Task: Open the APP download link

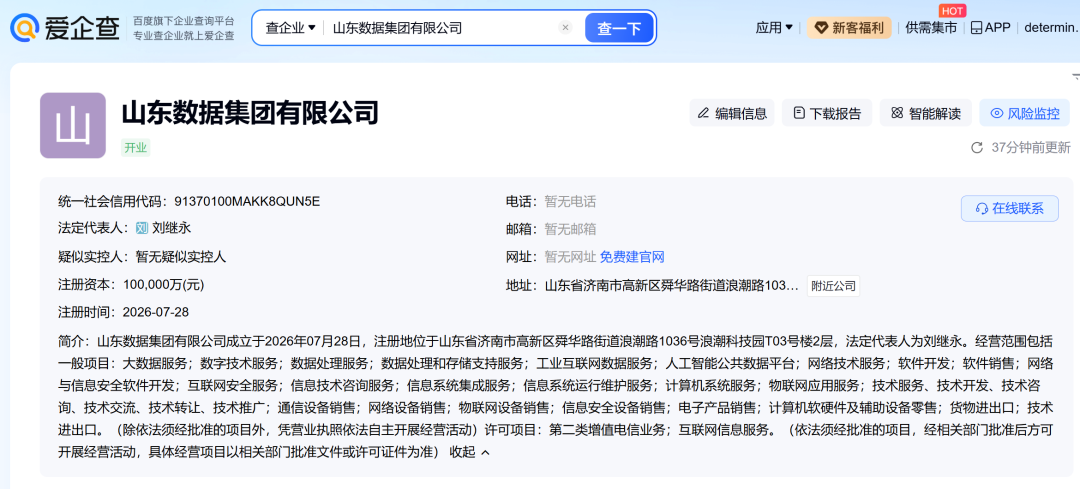Action: (990, 28)
